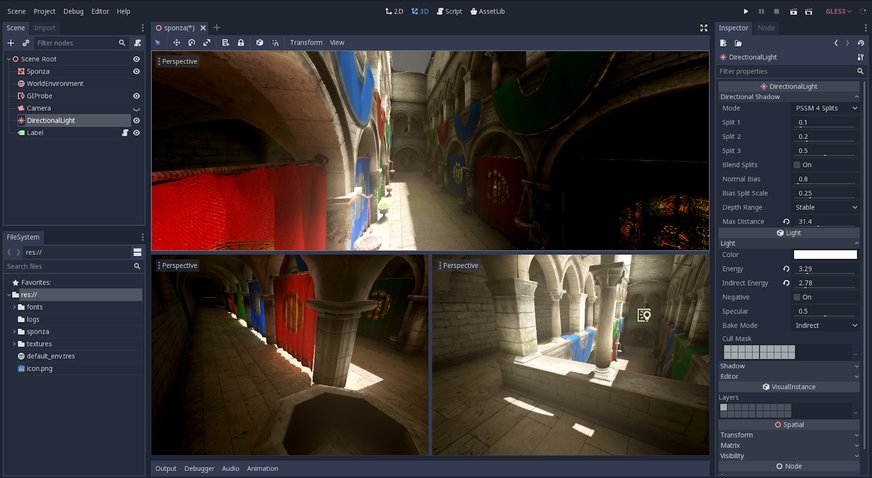Open the Debugger bottom panel
This screenshot has width=872, height=478.
click(199, 468)
